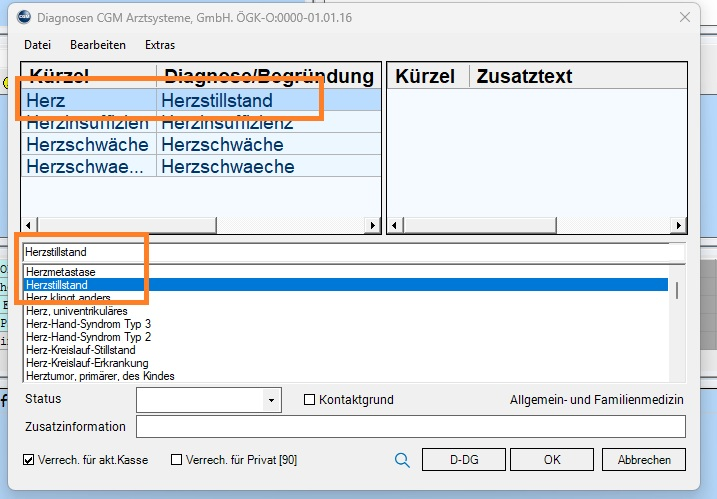Close the Diagnosen dialog window
This screenshot has height=499, width=717.
pyautogui.click(x=684, y=18)
